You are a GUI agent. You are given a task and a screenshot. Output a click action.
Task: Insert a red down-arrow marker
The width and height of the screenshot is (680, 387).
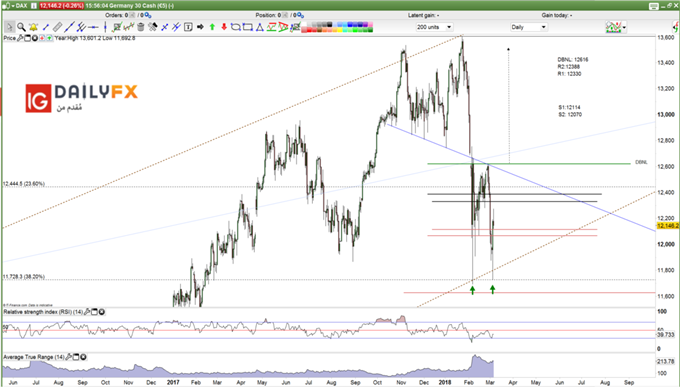[x=224, y=27]
